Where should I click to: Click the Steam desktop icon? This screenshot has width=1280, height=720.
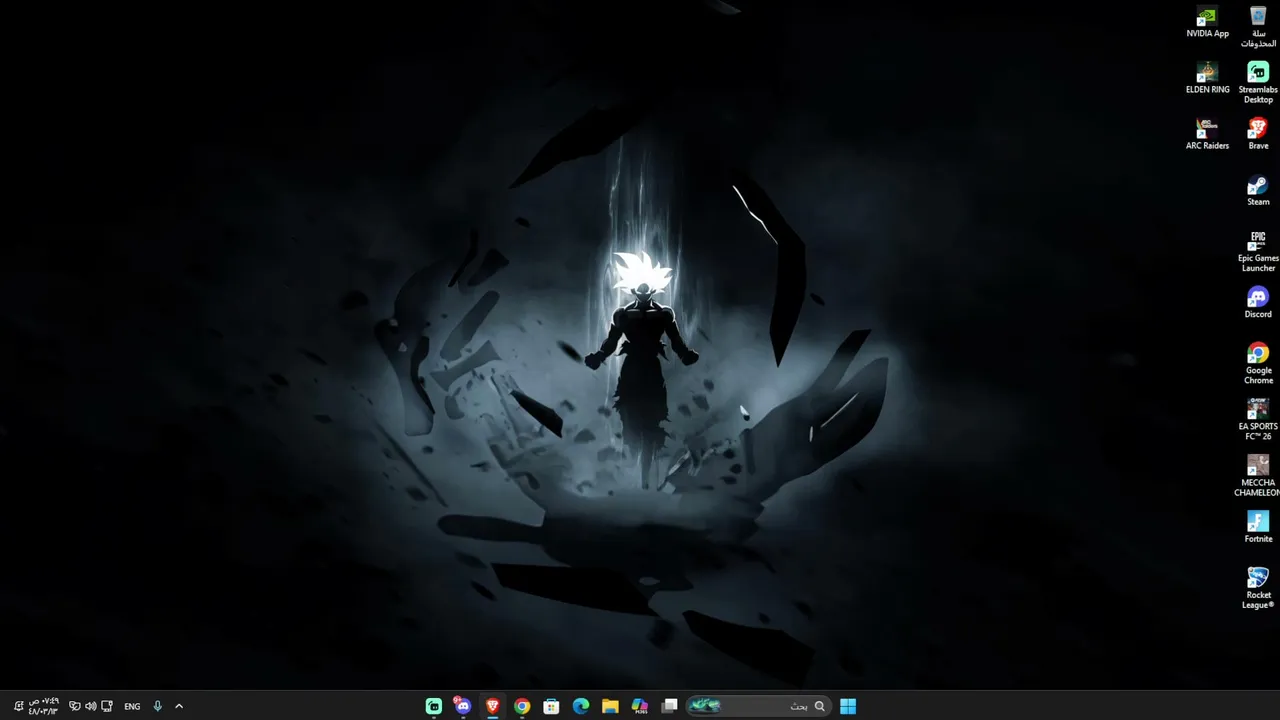[1258, 190]
